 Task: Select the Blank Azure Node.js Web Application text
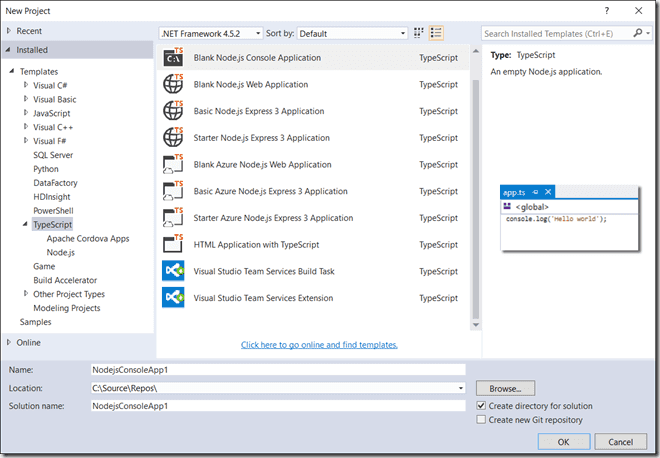[x=262, y=164]
